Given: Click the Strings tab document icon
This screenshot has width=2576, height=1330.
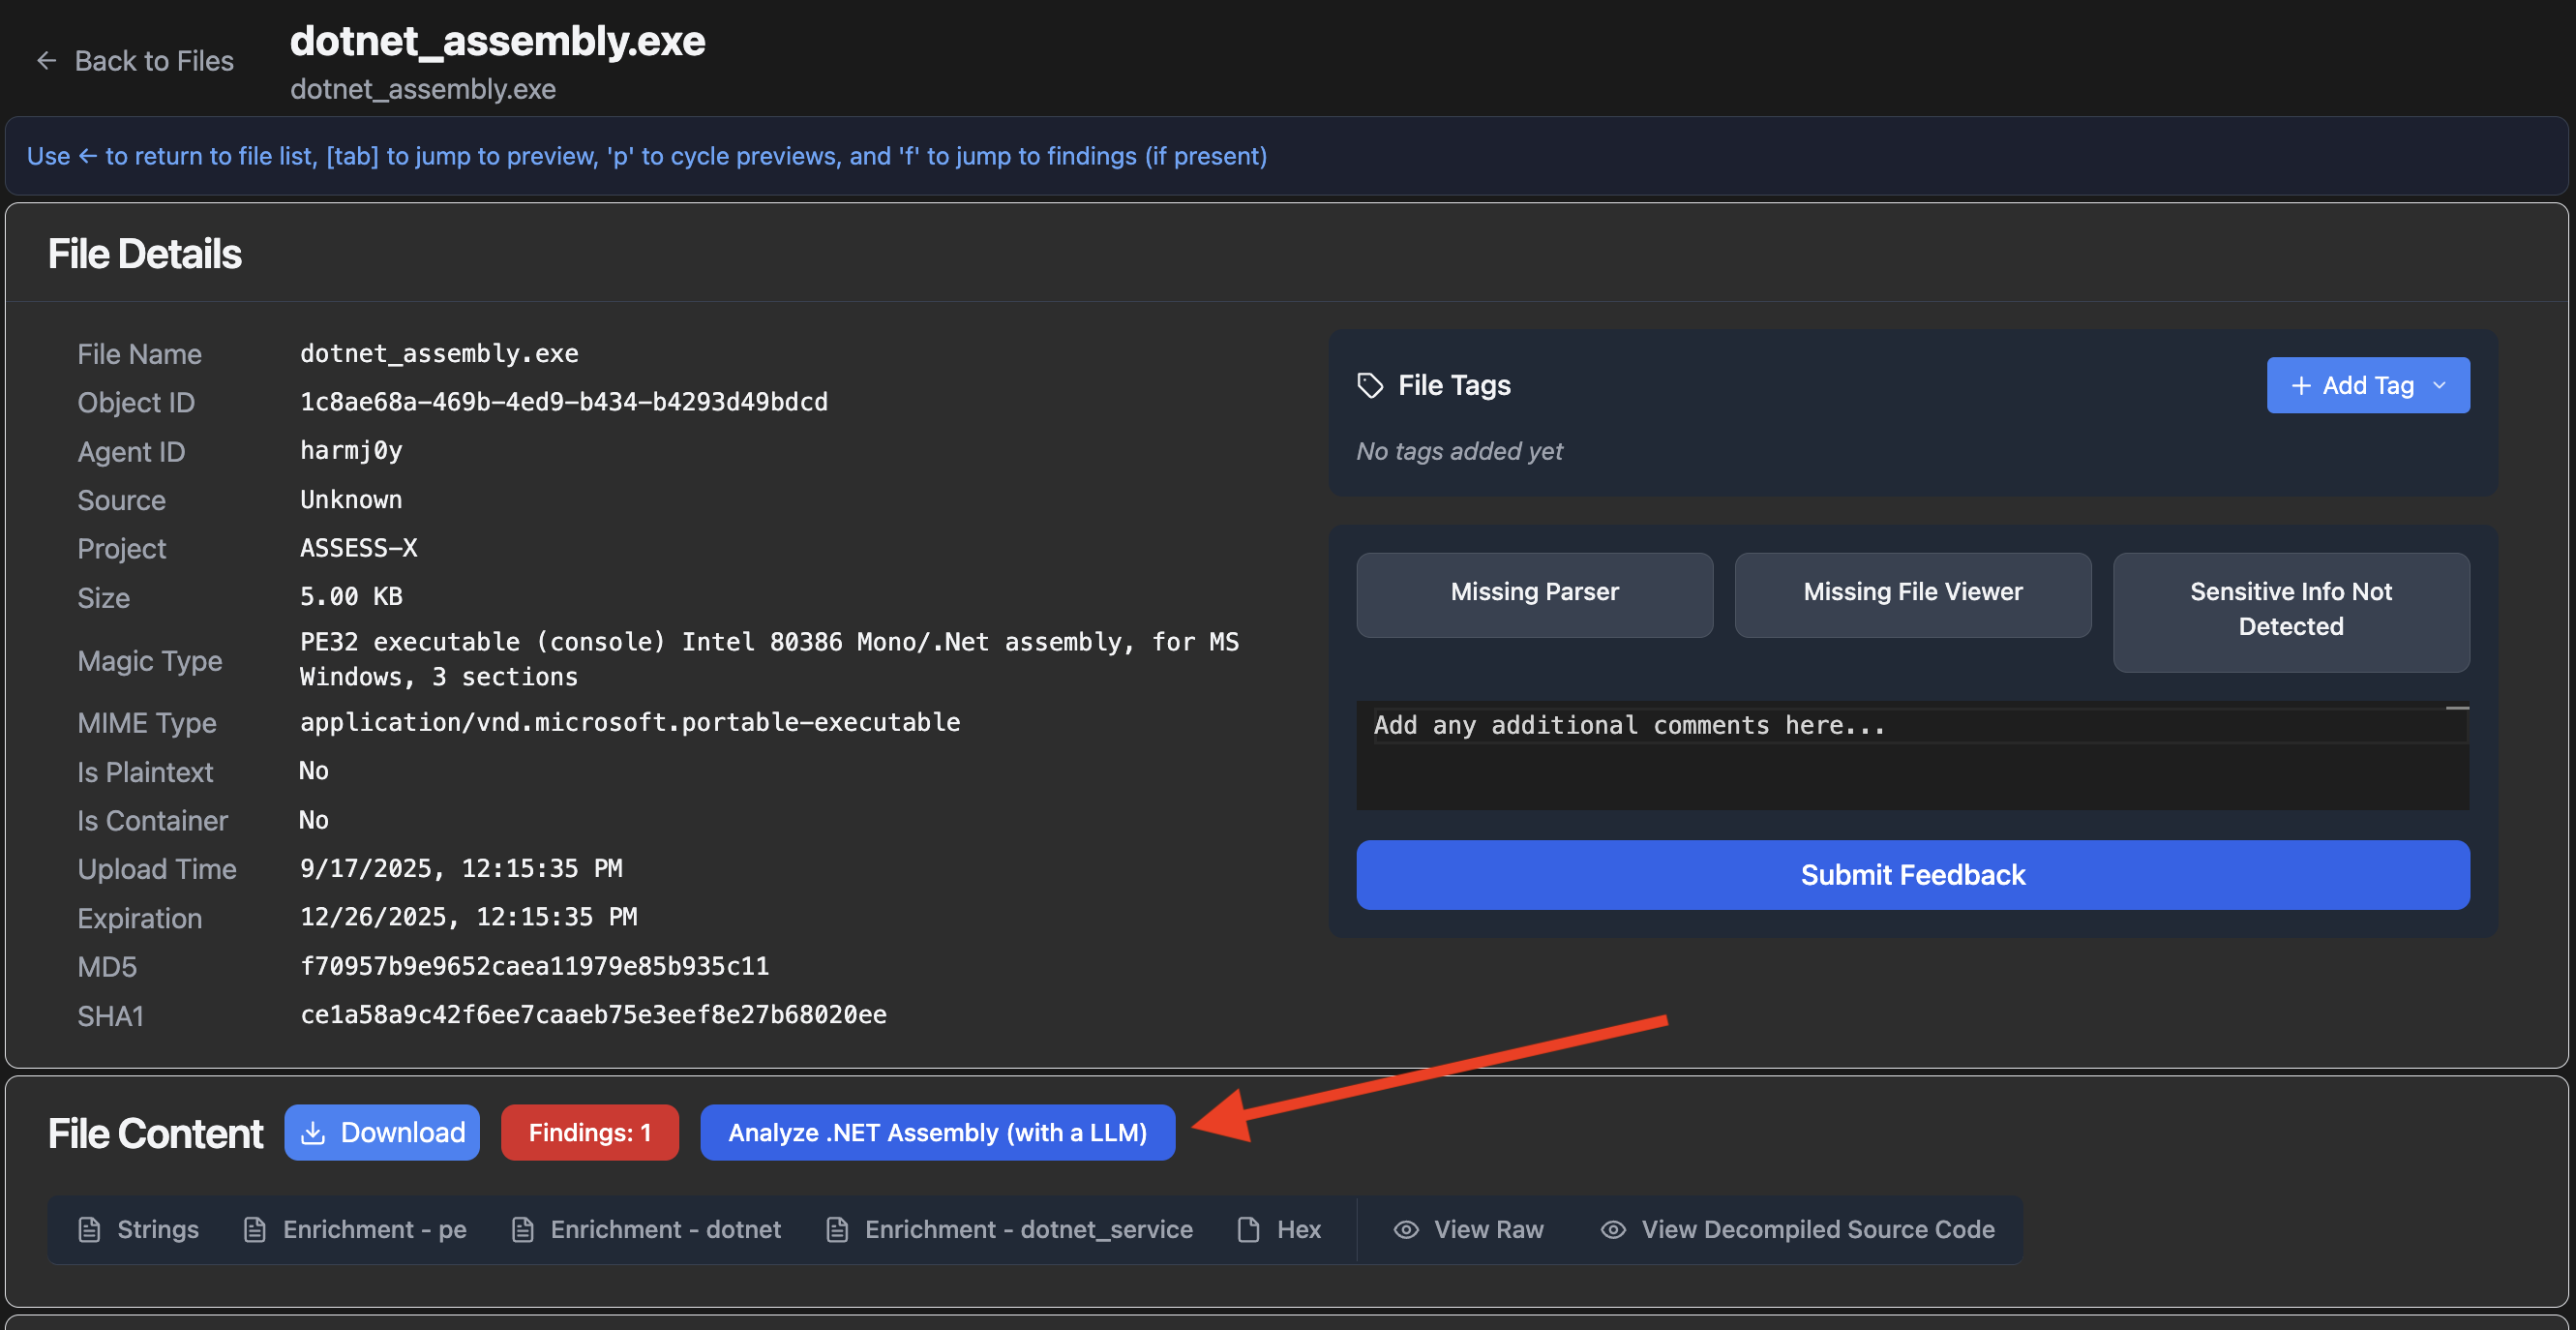Looking at the screenshot, I should pyautogui.click(x=90, y=1229).
